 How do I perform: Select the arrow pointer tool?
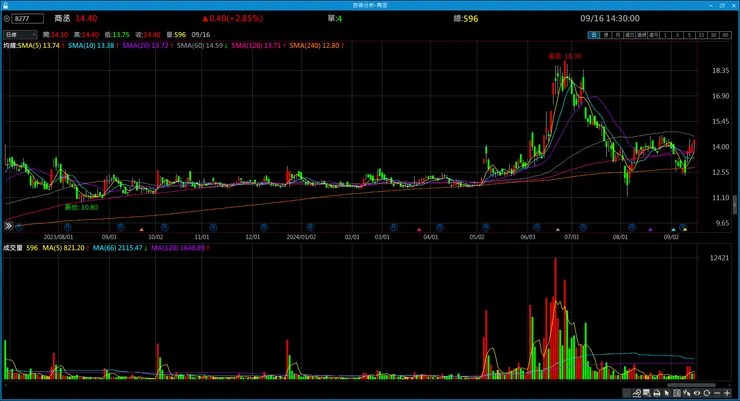tap(667, 393)
